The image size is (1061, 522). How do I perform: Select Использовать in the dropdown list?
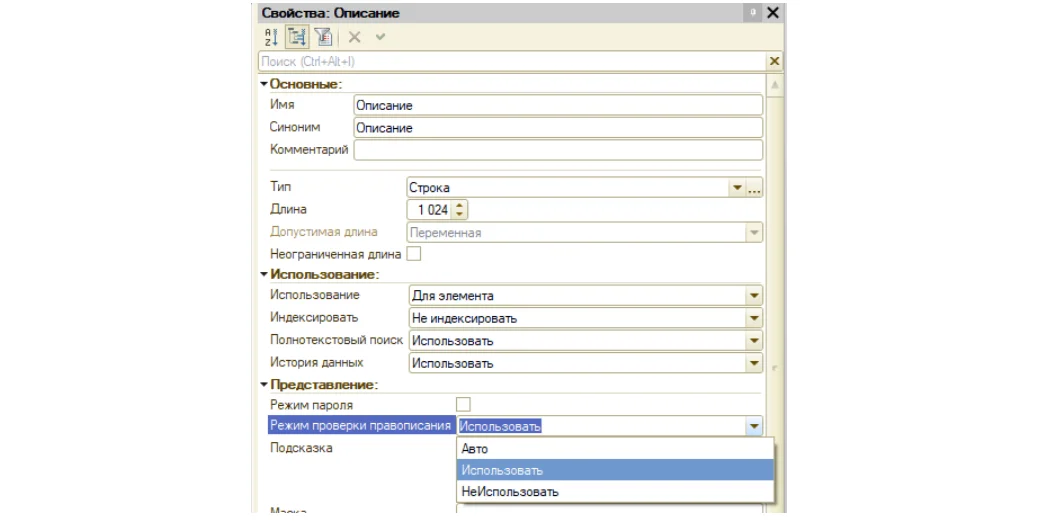click(x=615, y=471)
